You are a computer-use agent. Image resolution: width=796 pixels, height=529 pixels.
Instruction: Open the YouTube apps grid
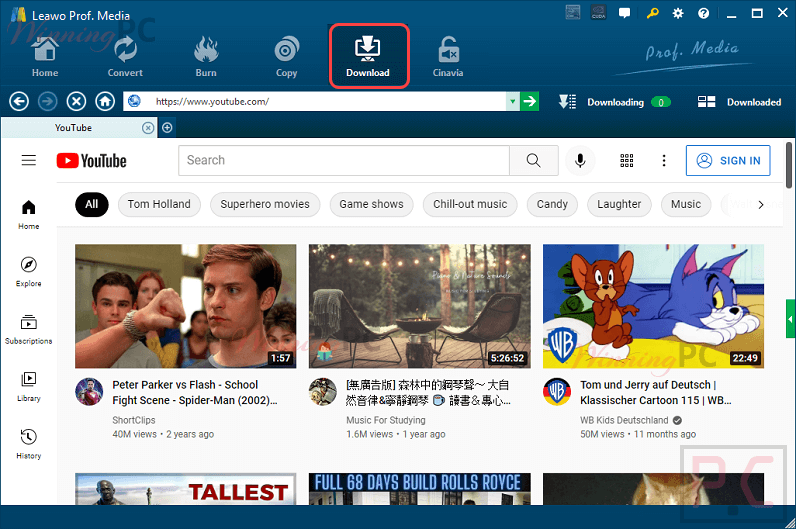[626, 160]
